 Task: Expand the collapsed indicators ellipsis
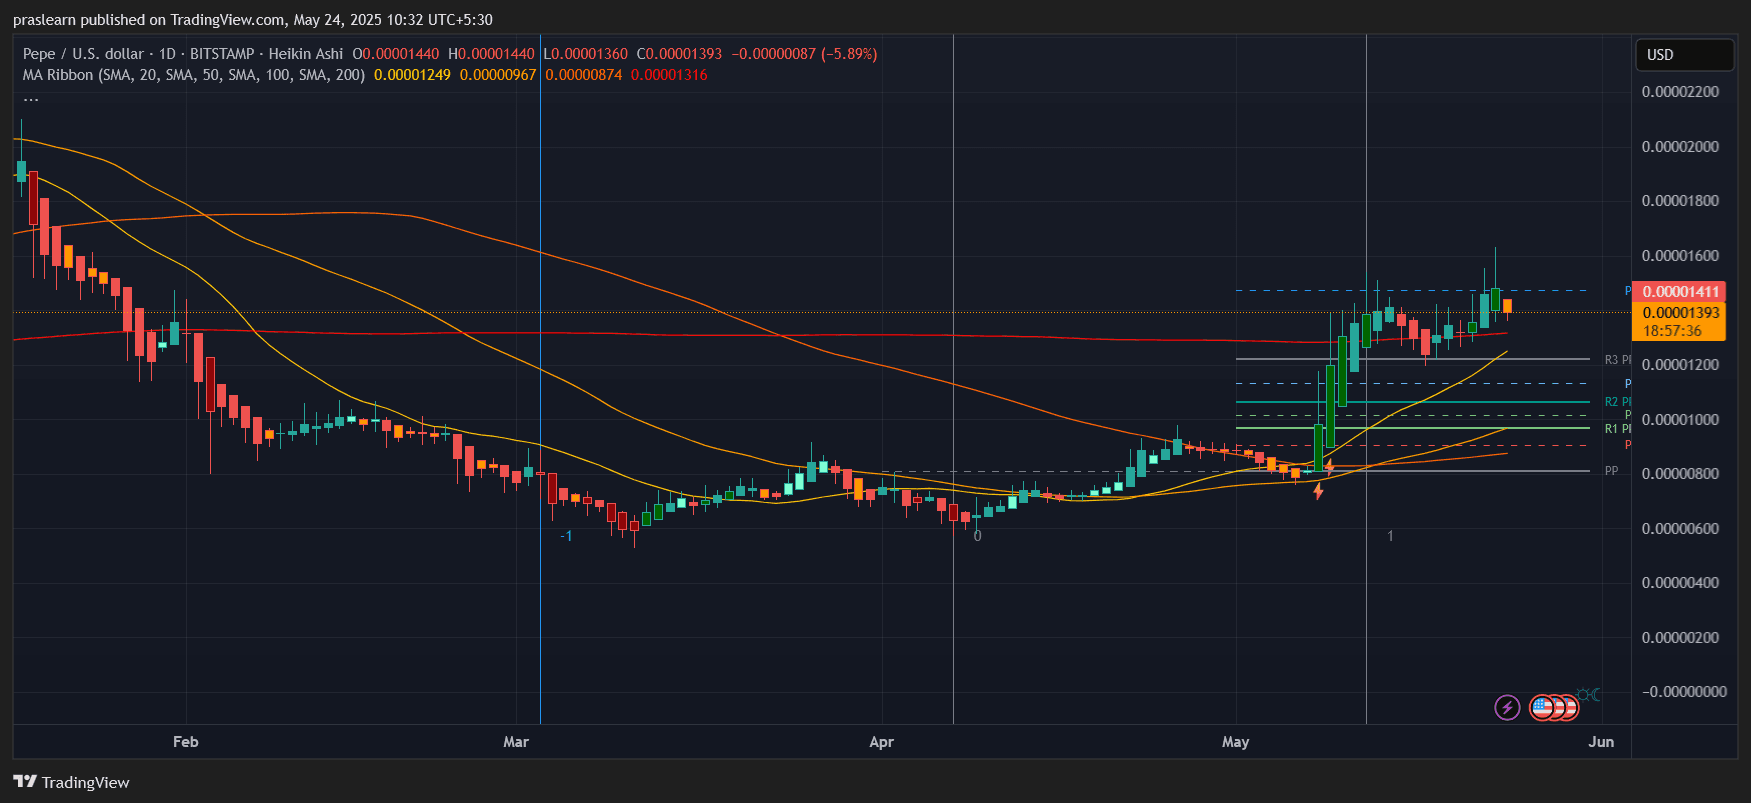[31, 97]
